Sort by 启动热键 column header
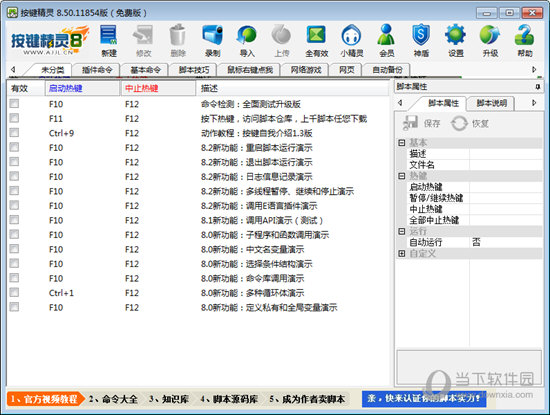This screenshot has height=415, width=550. click(82, 88)
